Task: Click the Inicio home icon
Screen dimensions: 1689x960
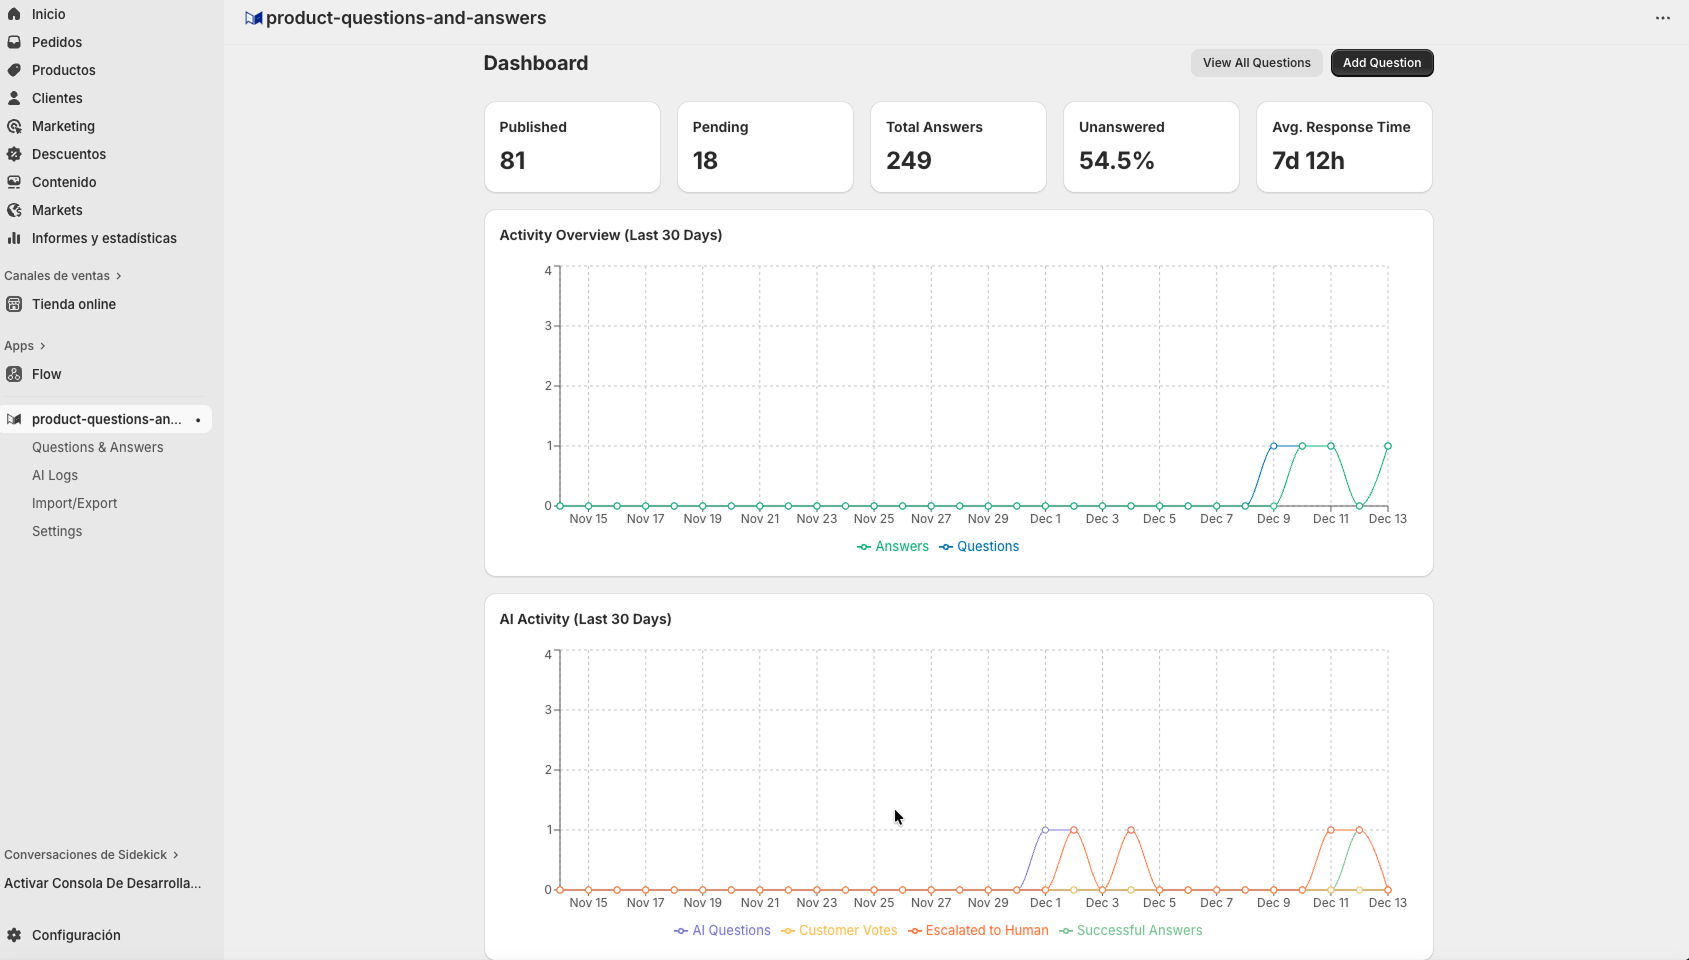Action: click(14, 14)
